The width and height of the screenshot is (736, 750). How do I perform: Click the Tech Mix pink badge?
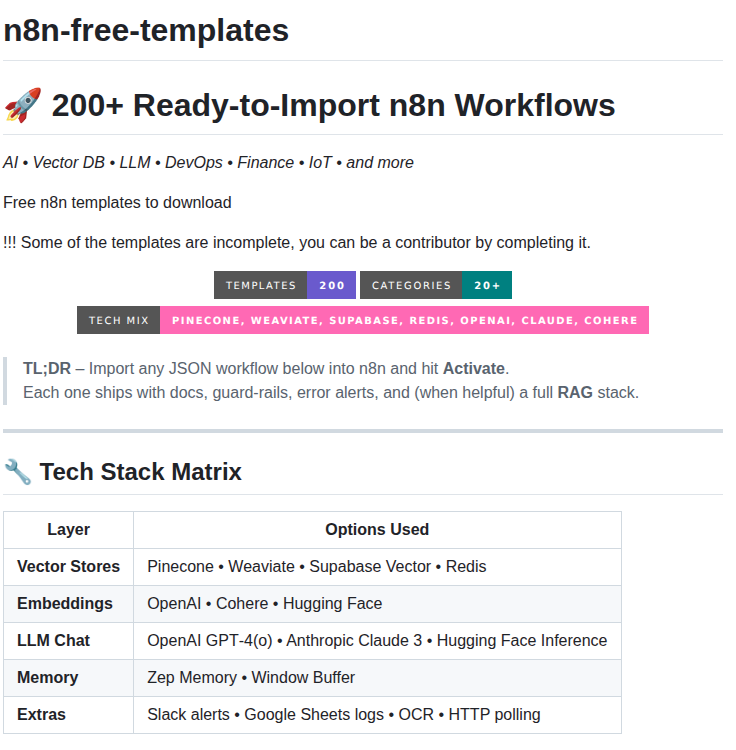[x=363, y=320]
